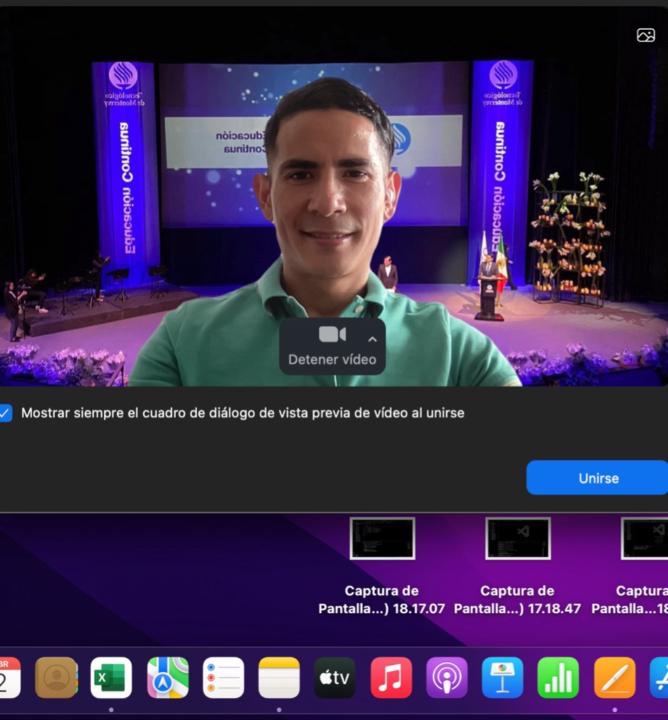Viewport: 668px width, 720px height.
Task: Launch Maps from the dock
Action: (167, 678)
